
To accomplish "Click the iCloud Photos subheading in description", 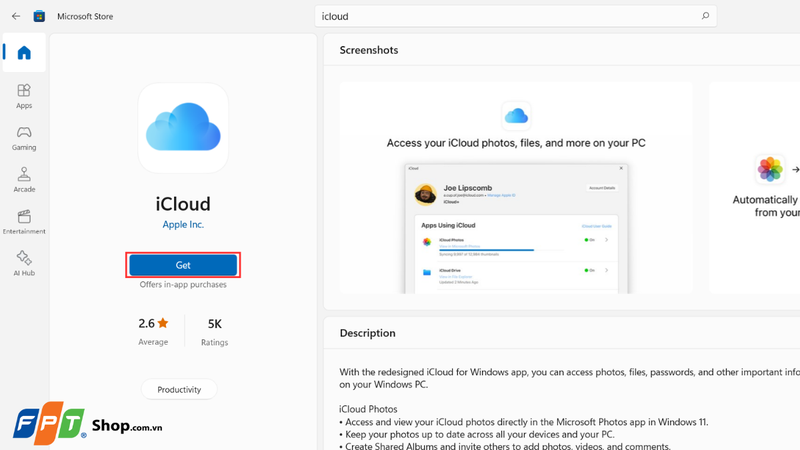I will (x=368, y=409).
